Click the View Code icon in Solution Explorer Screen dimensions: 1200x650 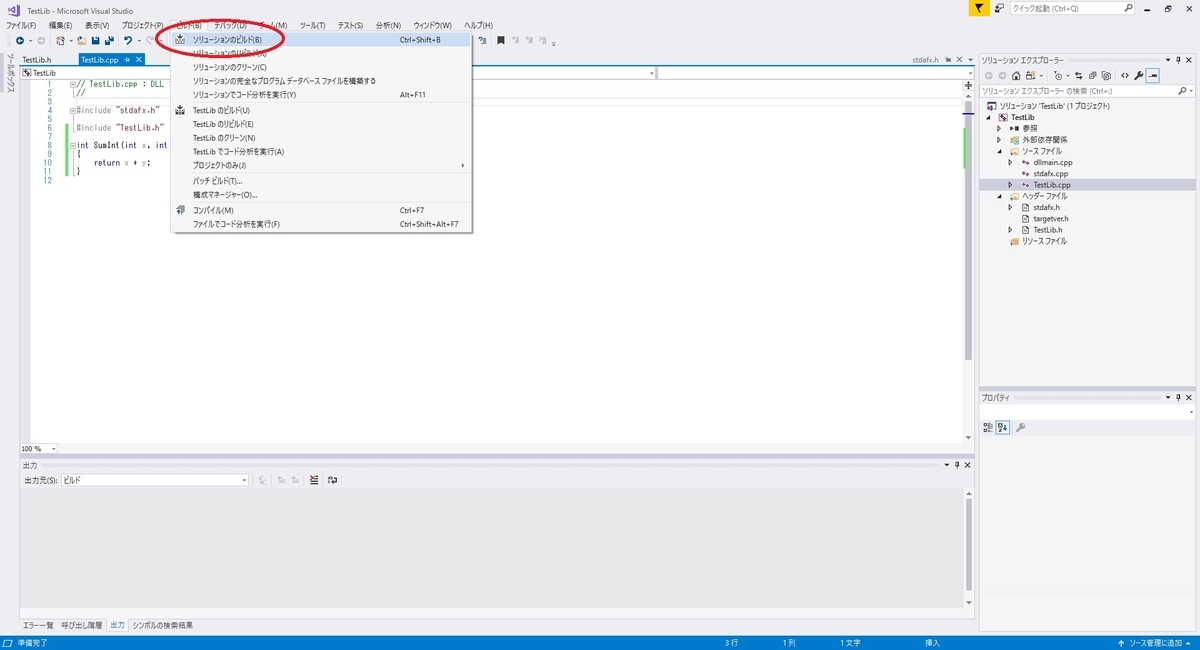pos(1125,75)
